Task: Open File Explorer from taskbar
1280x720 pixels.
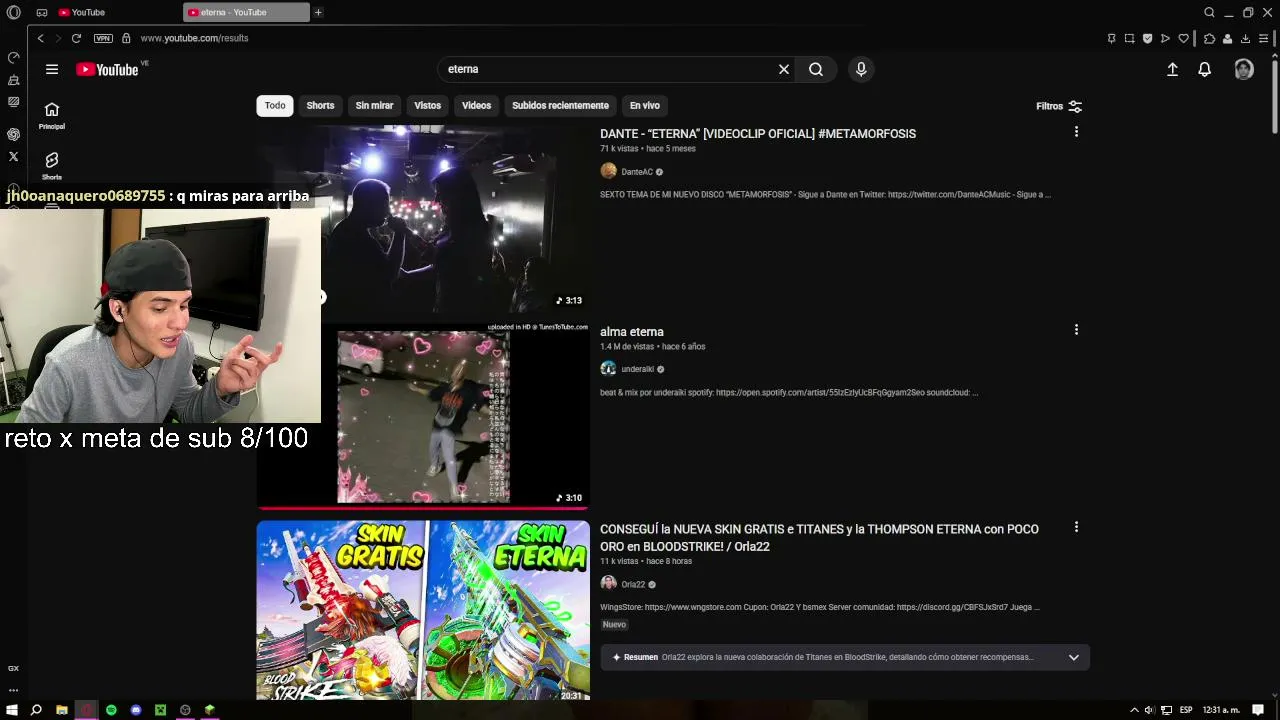Action: [62, 710]
